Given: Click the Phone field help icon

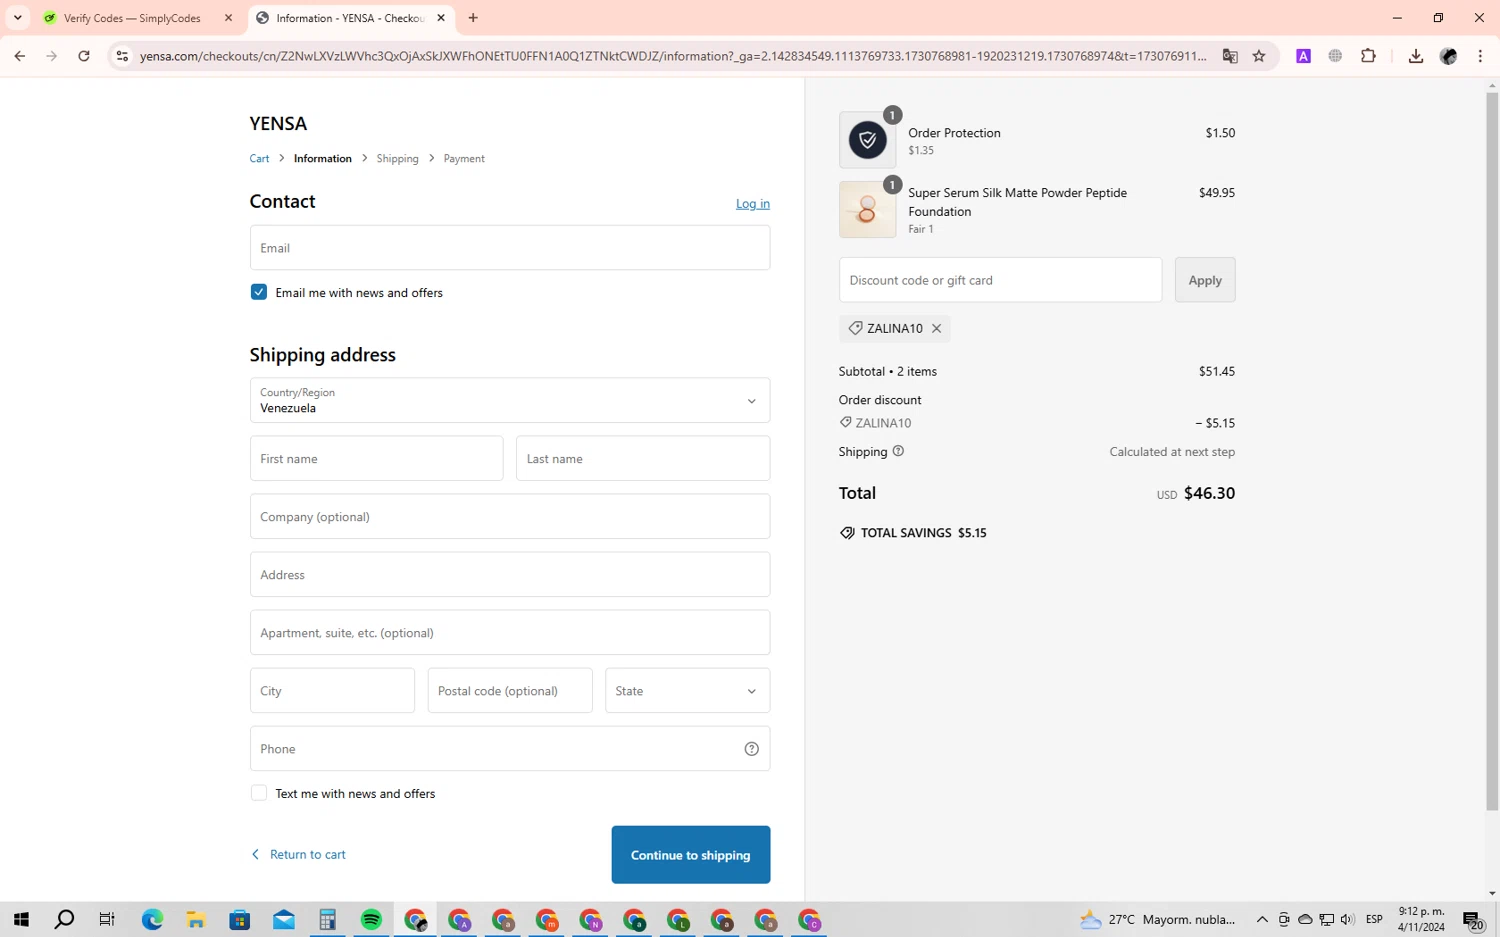Looking at the screenshot, I should click(x=751, y=749).
